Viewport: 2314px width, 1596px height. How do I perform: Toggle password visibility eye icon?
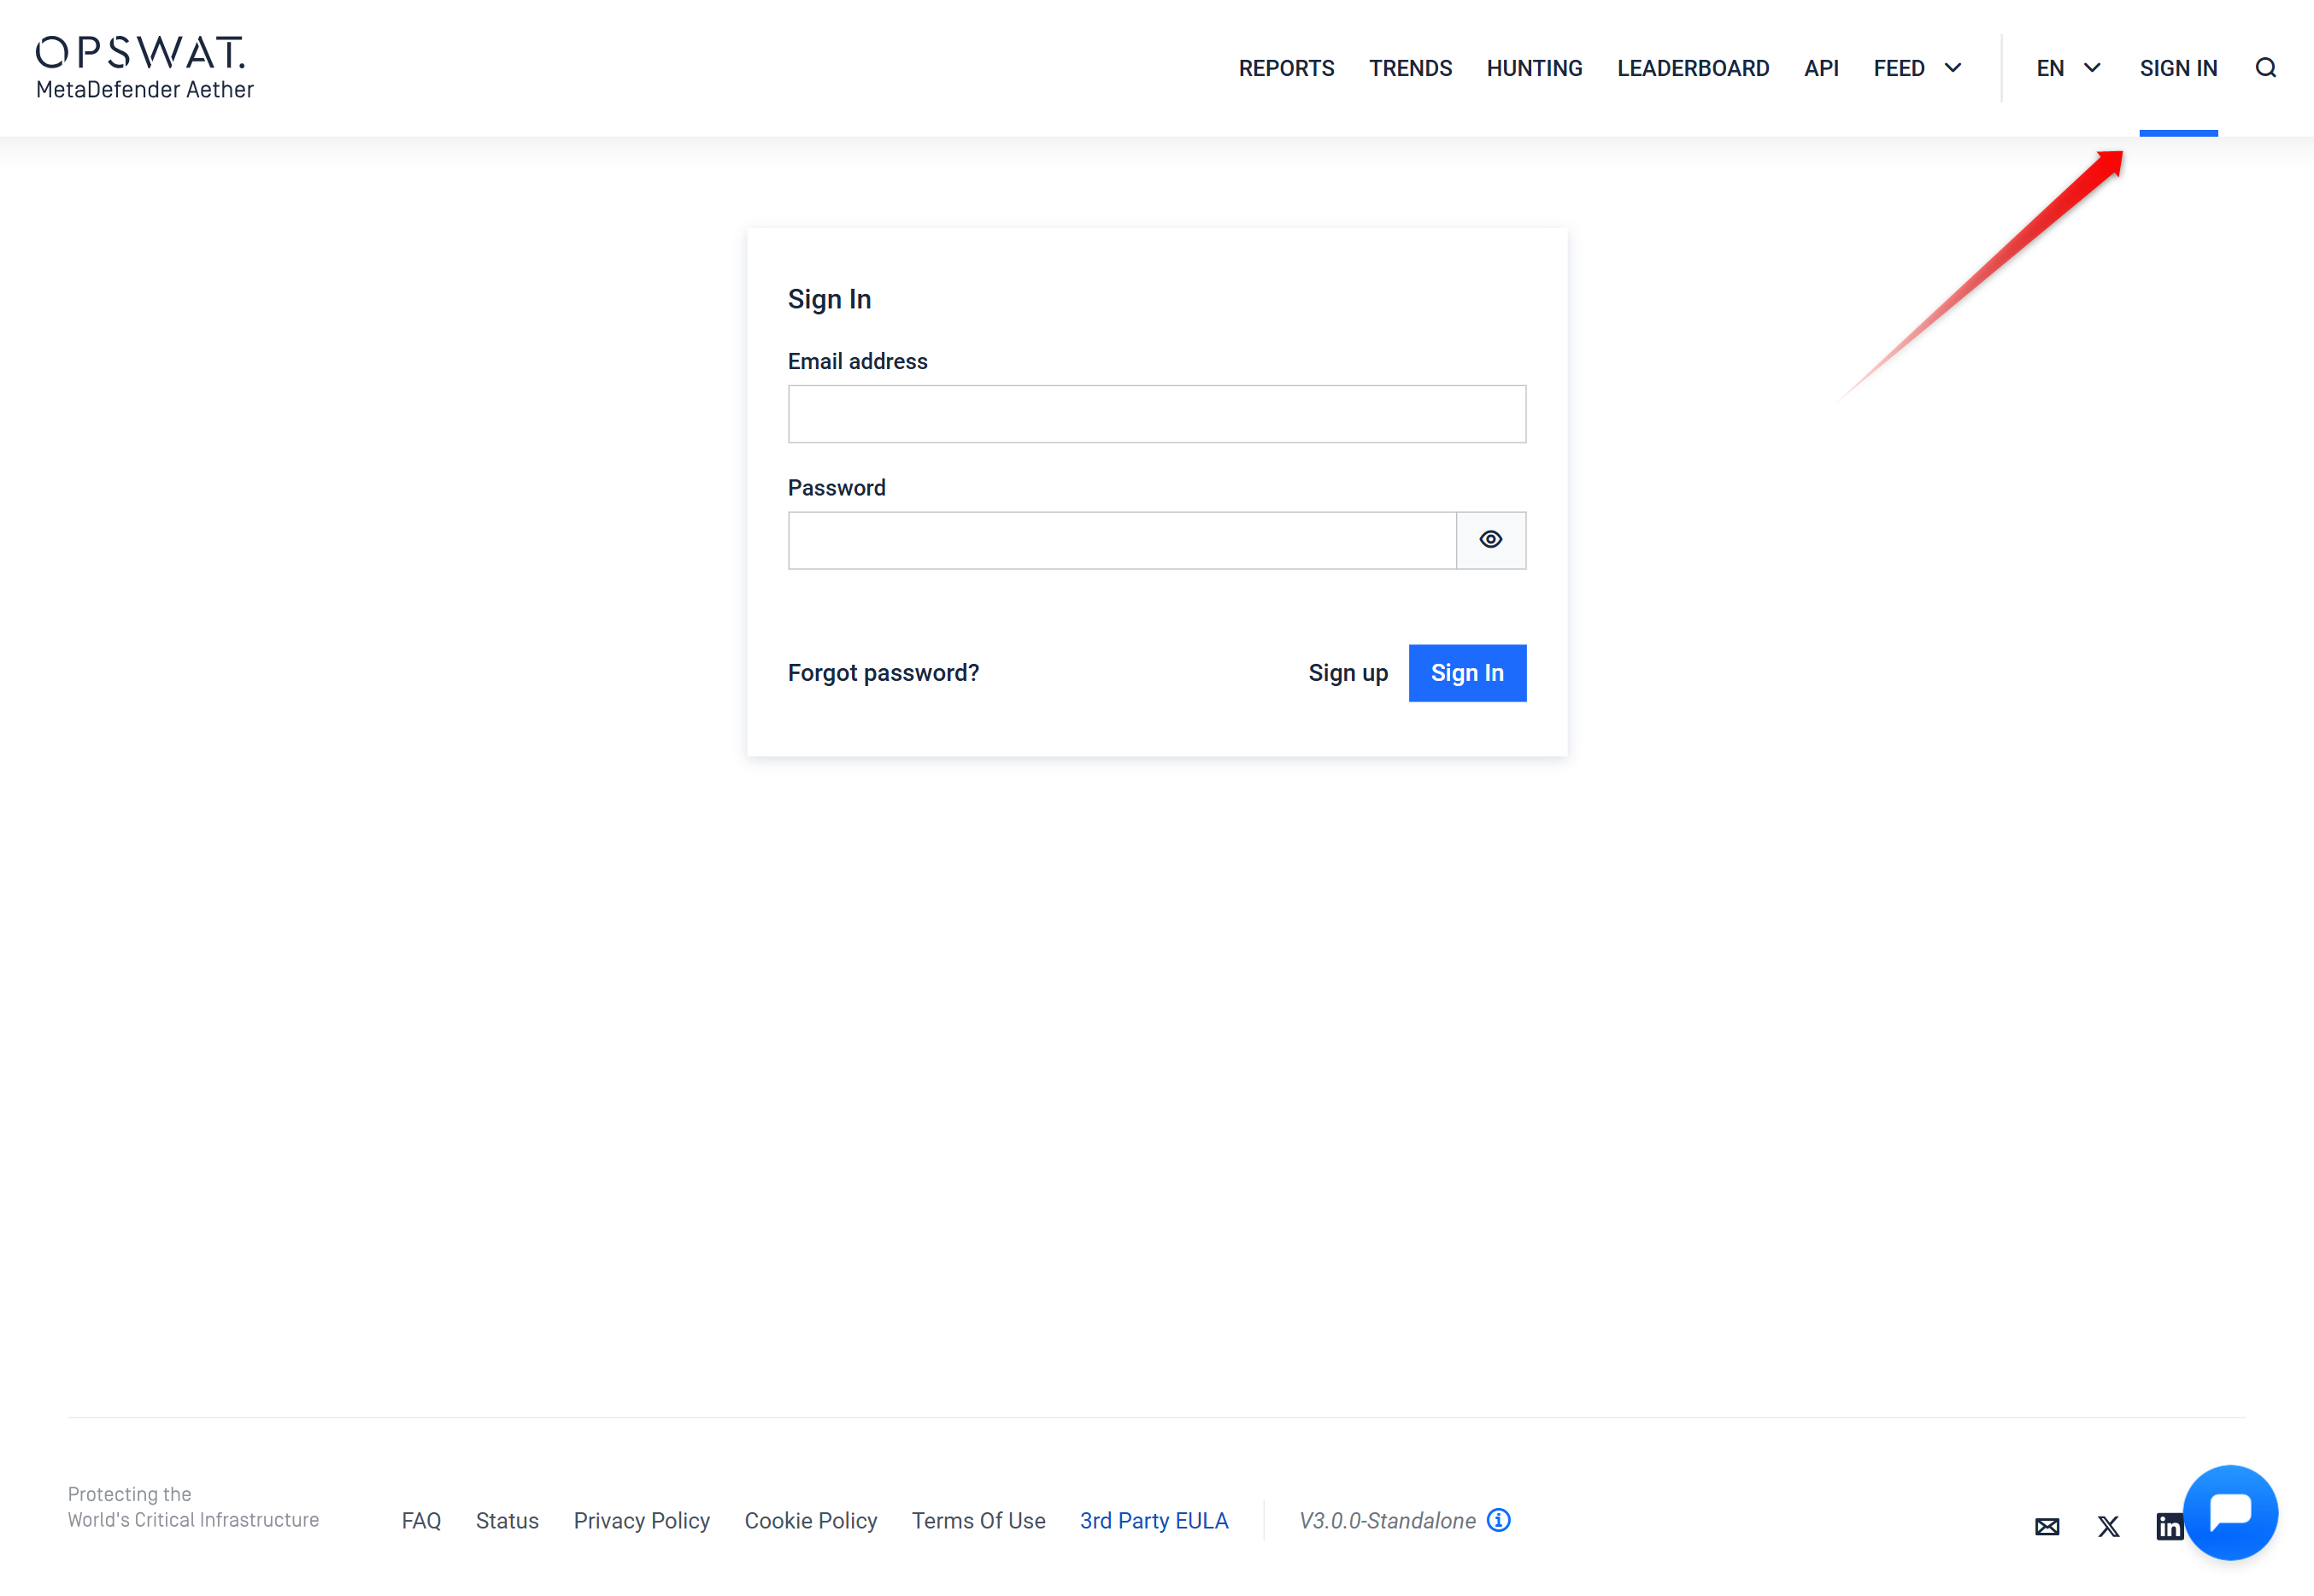[x=1490, y=540]
